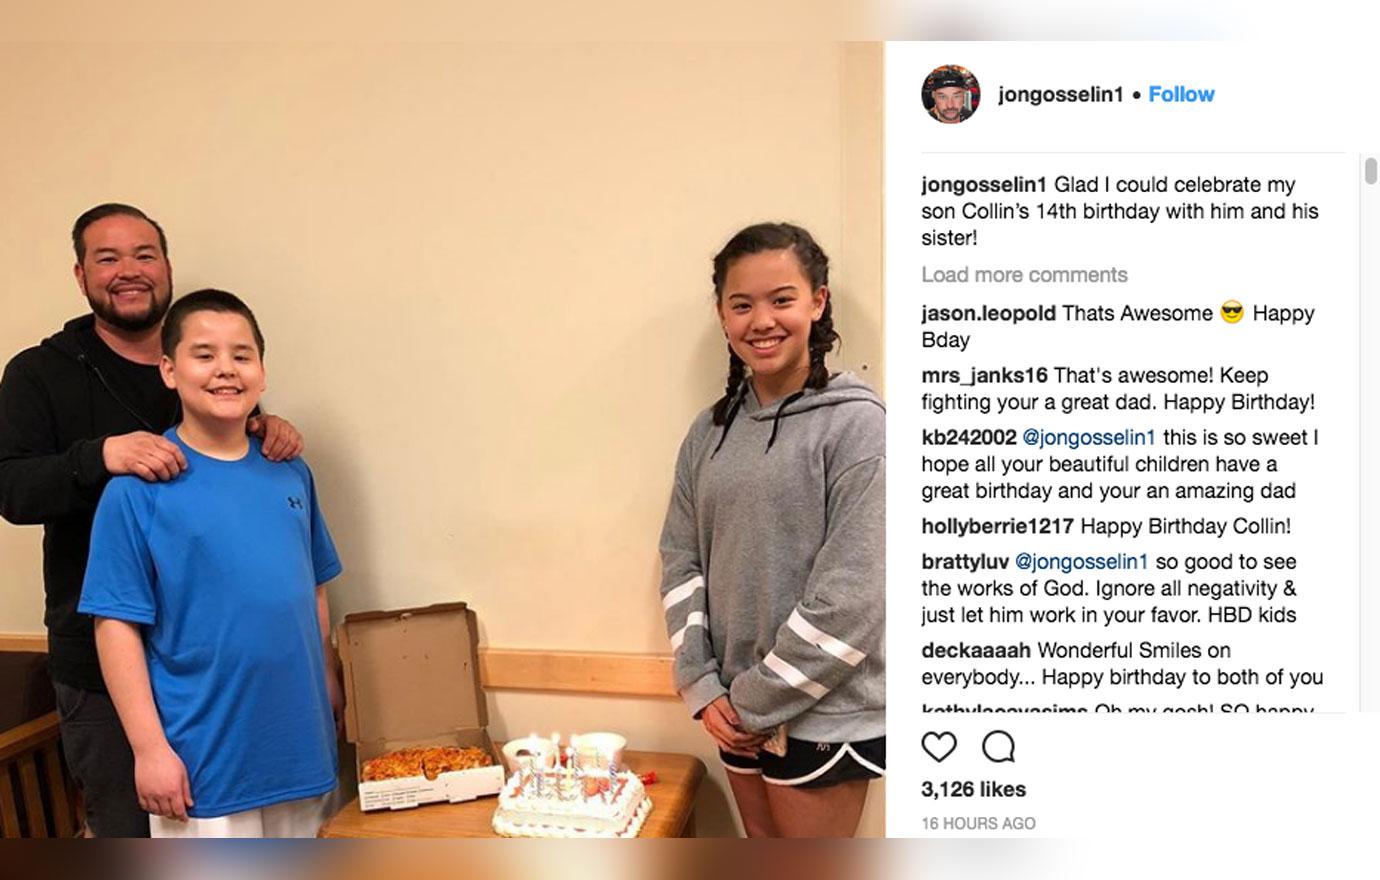The image size is (1380, 880).
Task: Click the sunglasses emoji in comment
Action: 1232,313
